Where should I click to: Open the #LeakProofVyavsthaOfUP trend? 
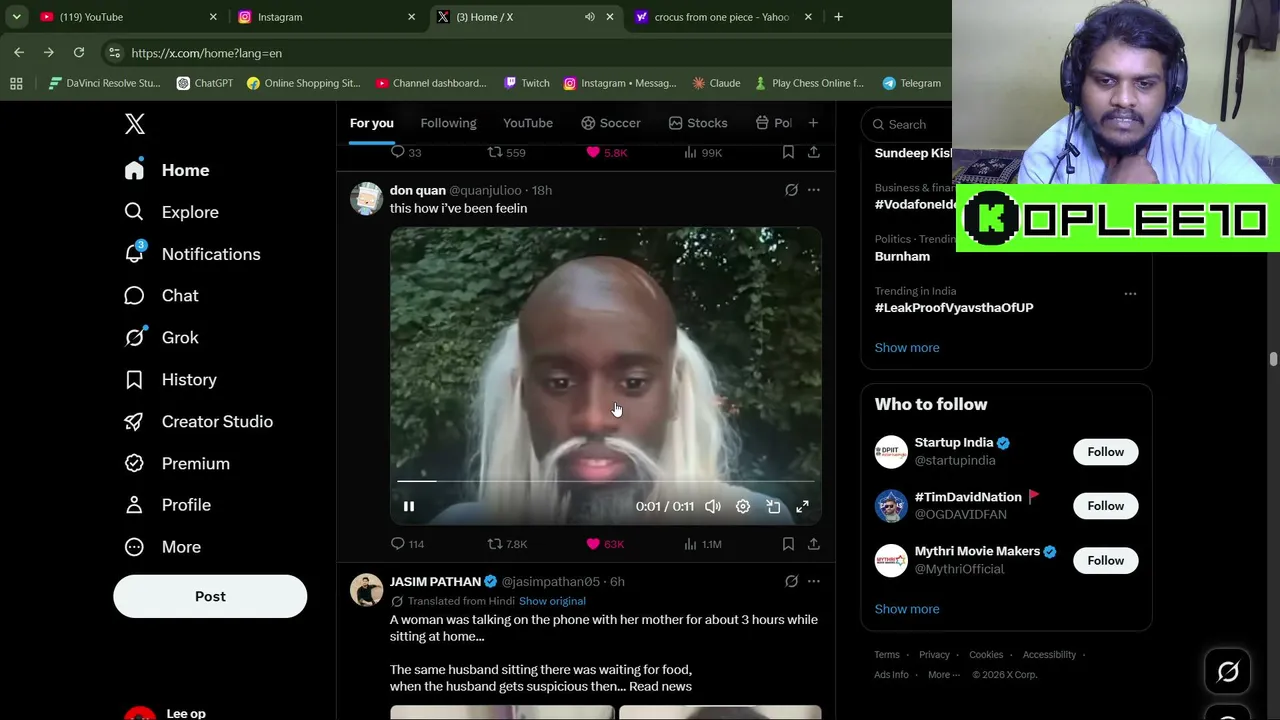pos(954,308)
